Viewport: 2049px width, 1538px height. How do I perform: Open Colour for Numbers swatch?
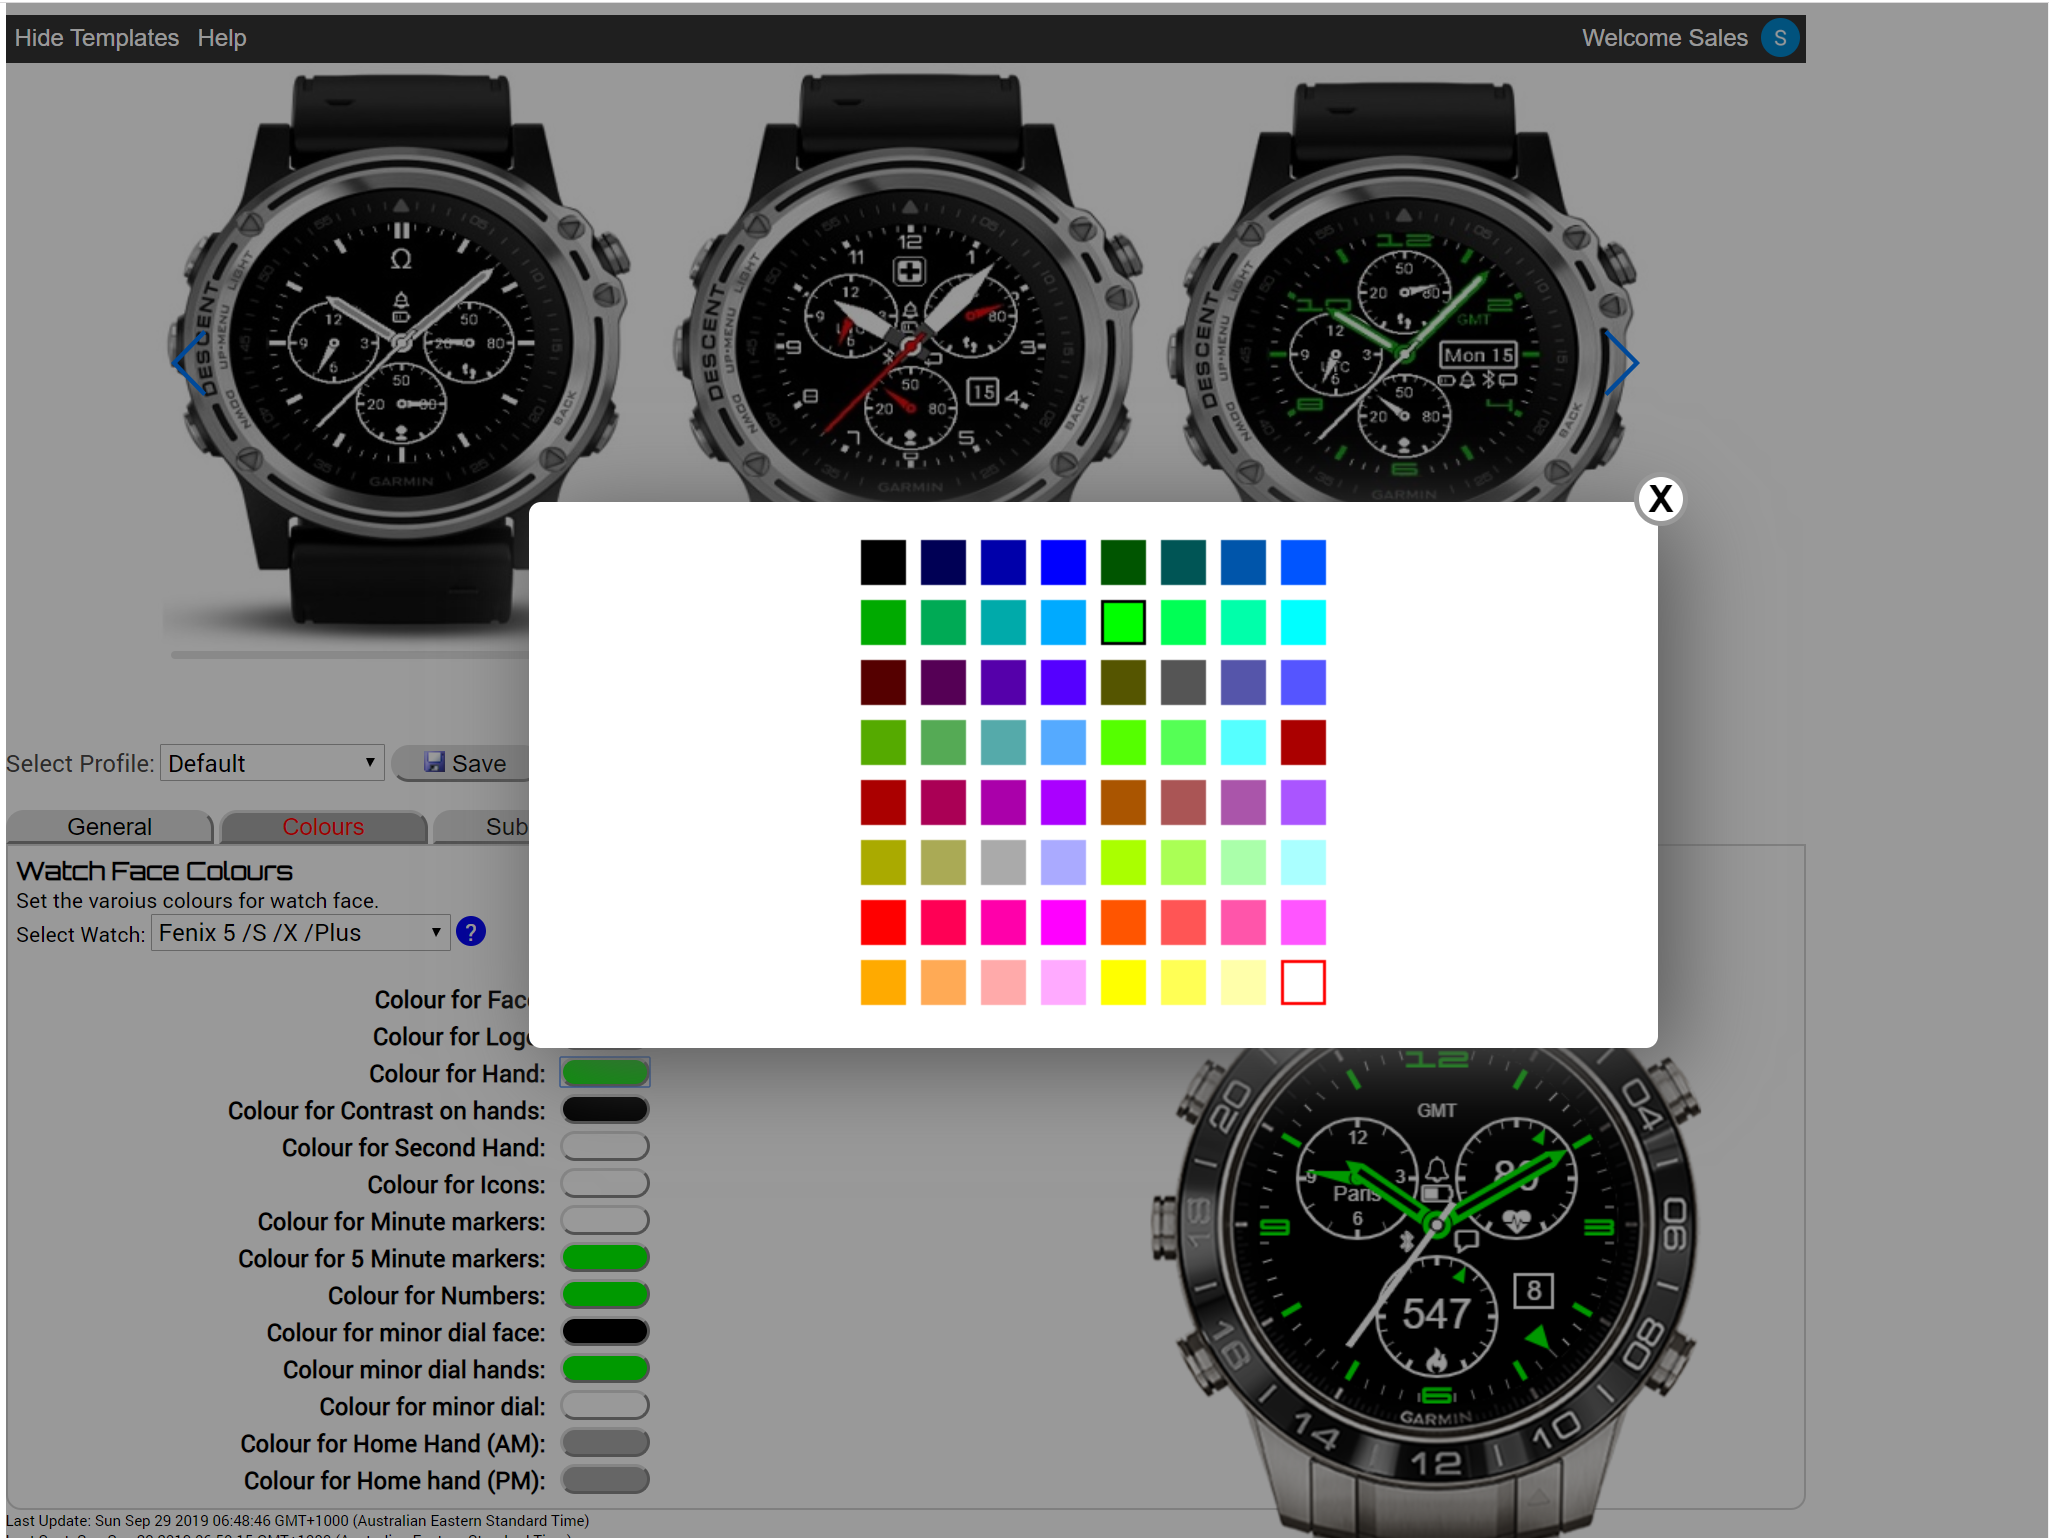coord(605,1295)
